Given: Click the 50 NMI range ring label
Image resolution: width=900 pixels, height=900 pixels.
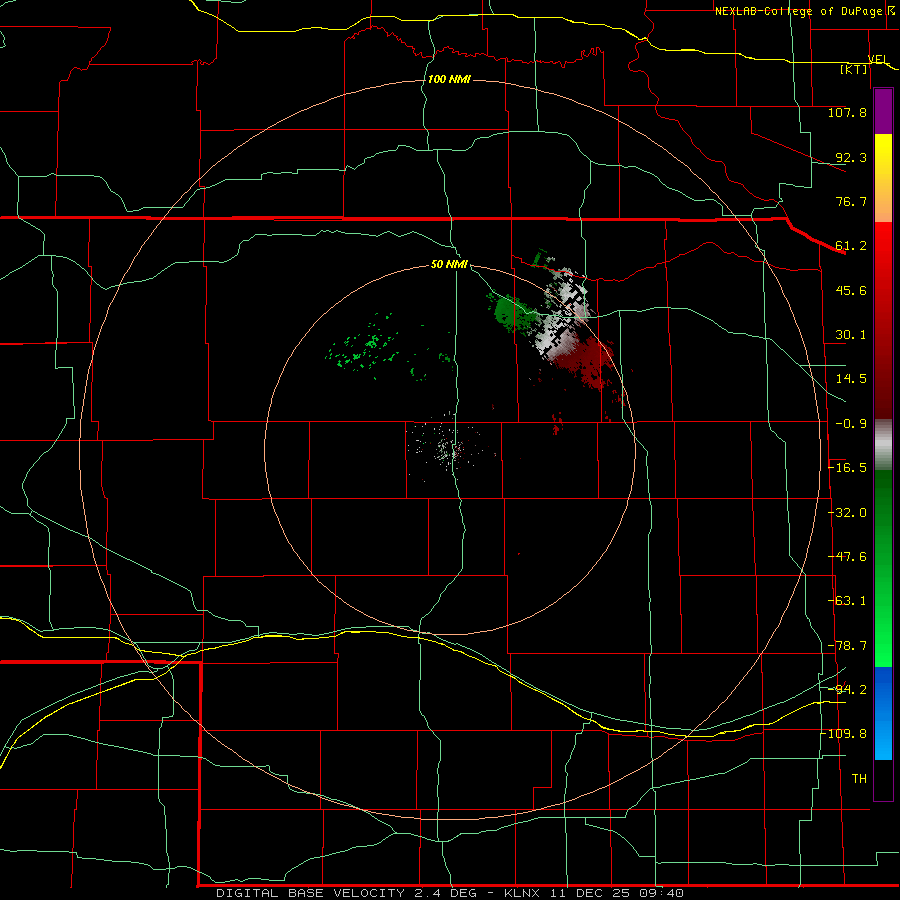Looking at the screenshot, I should (x=449, y=265).
